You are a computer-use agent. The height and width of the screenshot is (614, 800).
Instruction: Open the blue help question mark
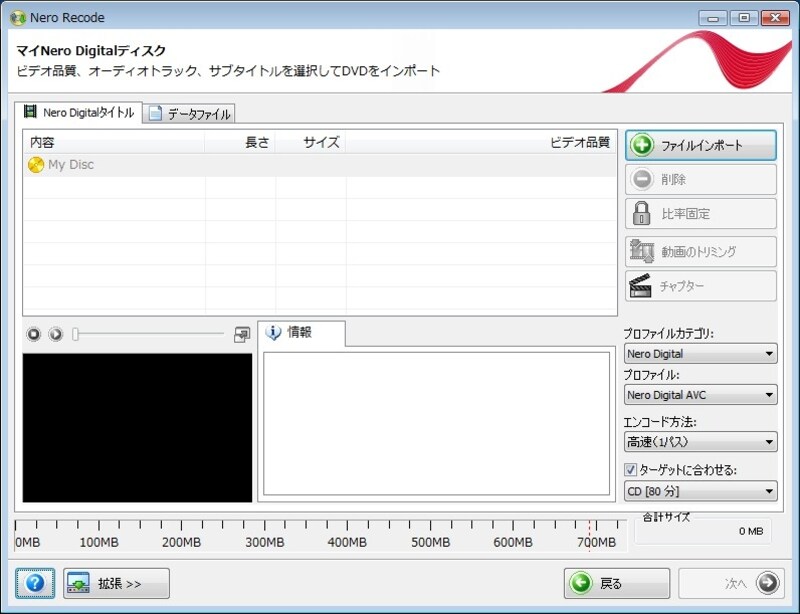coord(36,582)
